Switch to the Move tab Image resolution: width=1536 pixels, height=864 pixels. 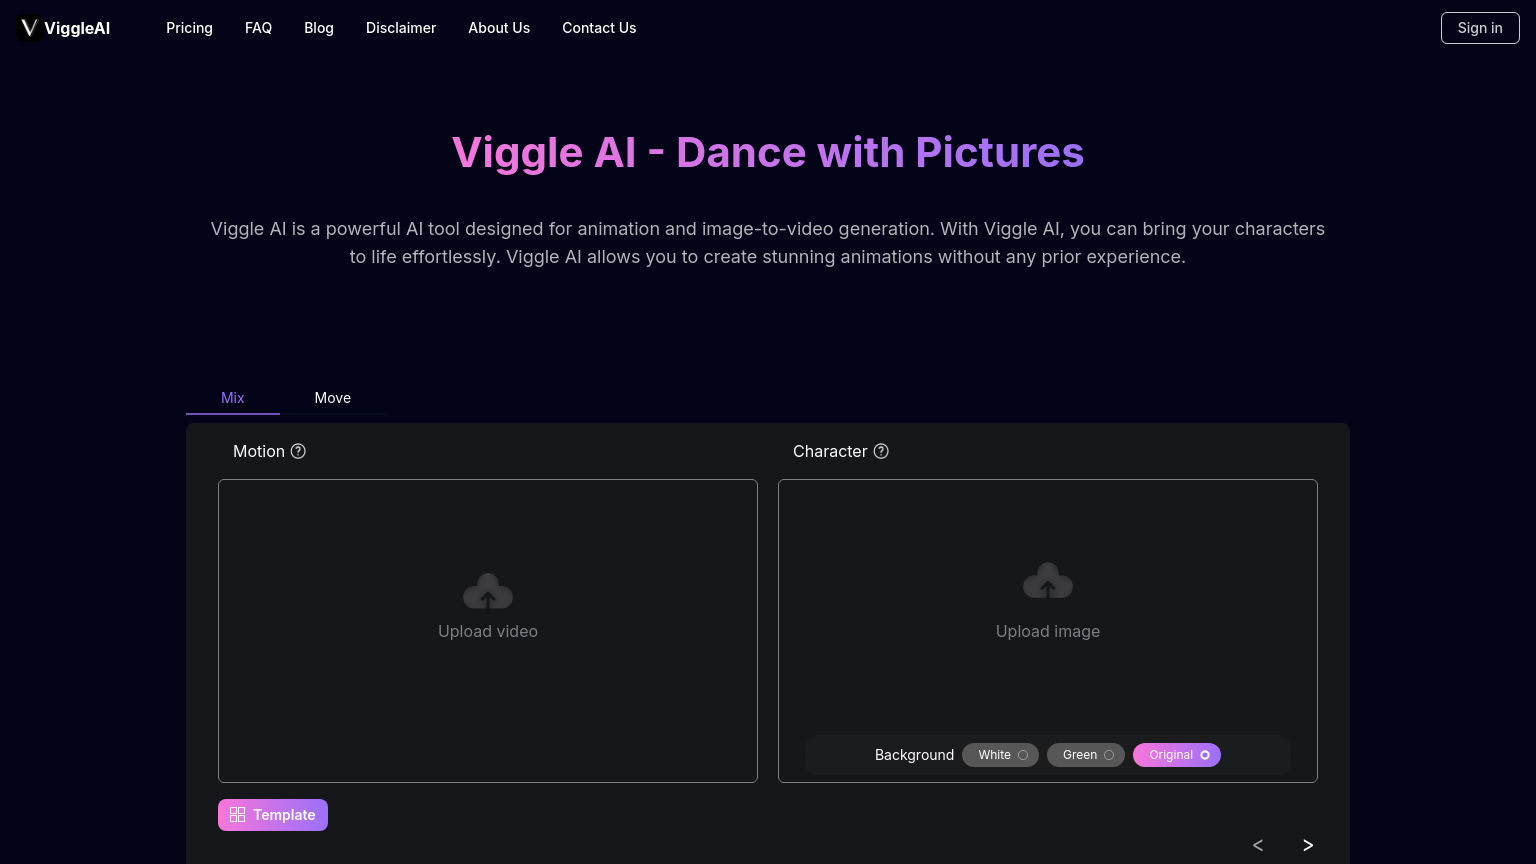(332, 397)
